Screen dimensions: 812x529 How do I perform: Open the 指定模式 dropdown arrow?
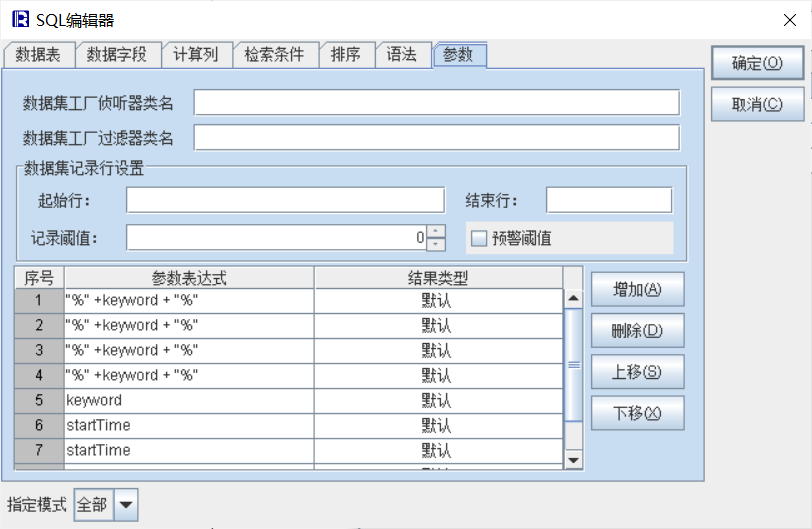126,504
